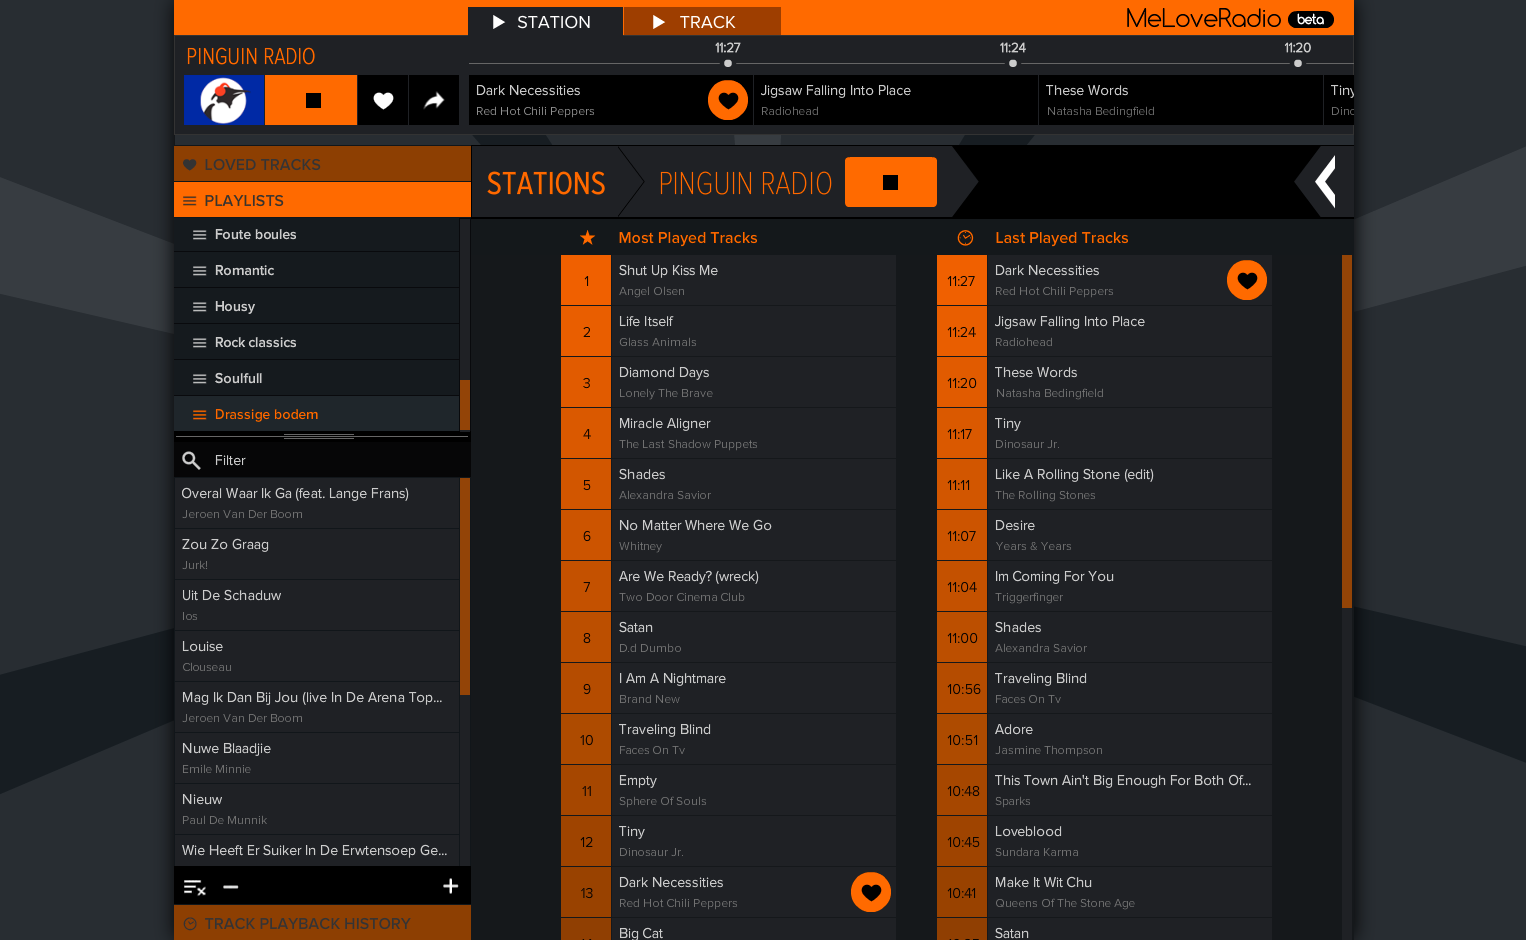The image size is (1526, 940).
Task: Click the Foute boules list handle icon
Action: pos(200,235)
